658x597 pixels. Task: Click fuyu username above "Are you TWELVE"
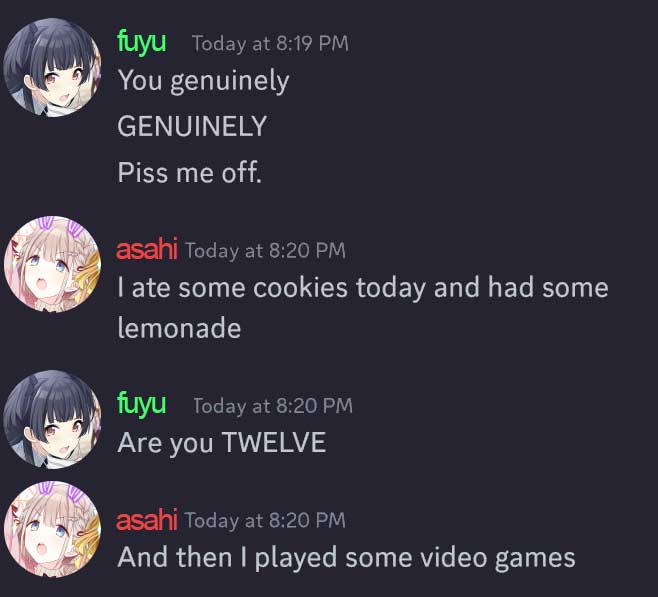tap(141, 404)
